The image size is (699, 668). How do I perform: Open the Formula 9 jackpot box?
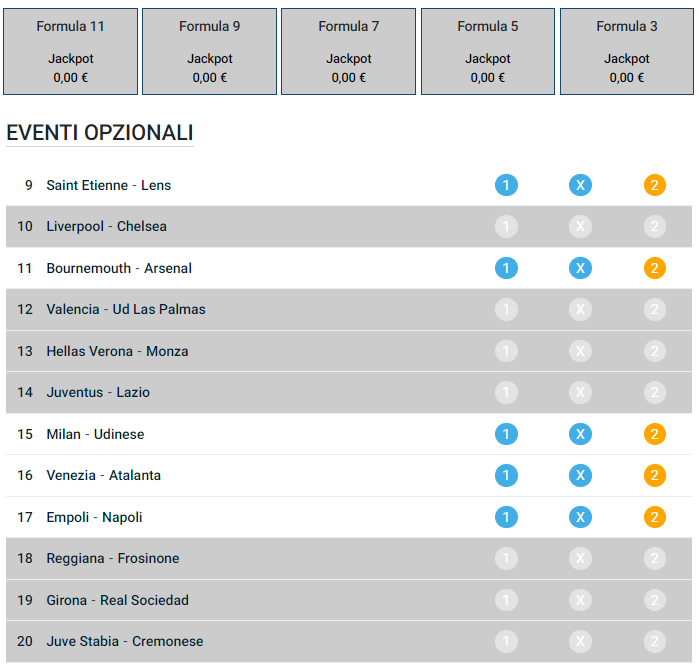tap(210, 51)
